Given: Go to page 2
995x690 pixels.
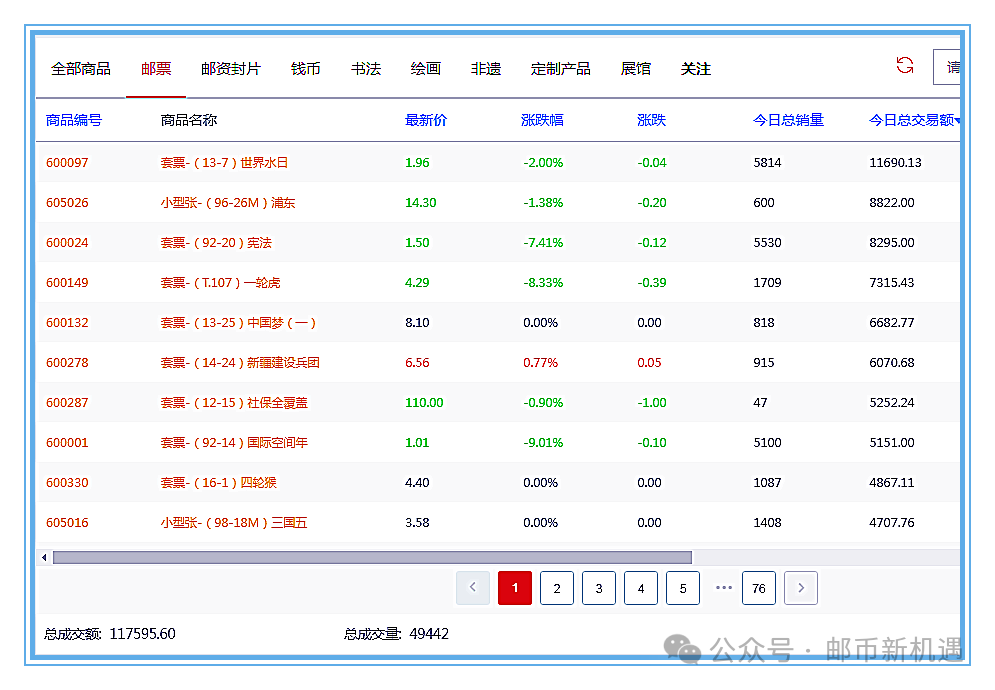Looking at the screenshot, I should [x=557, y=588].
